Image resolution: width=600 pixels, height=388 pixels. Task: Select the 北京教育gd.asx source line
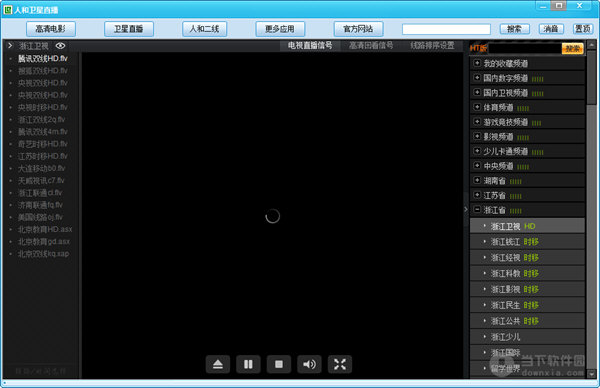[x=44, y=241]
